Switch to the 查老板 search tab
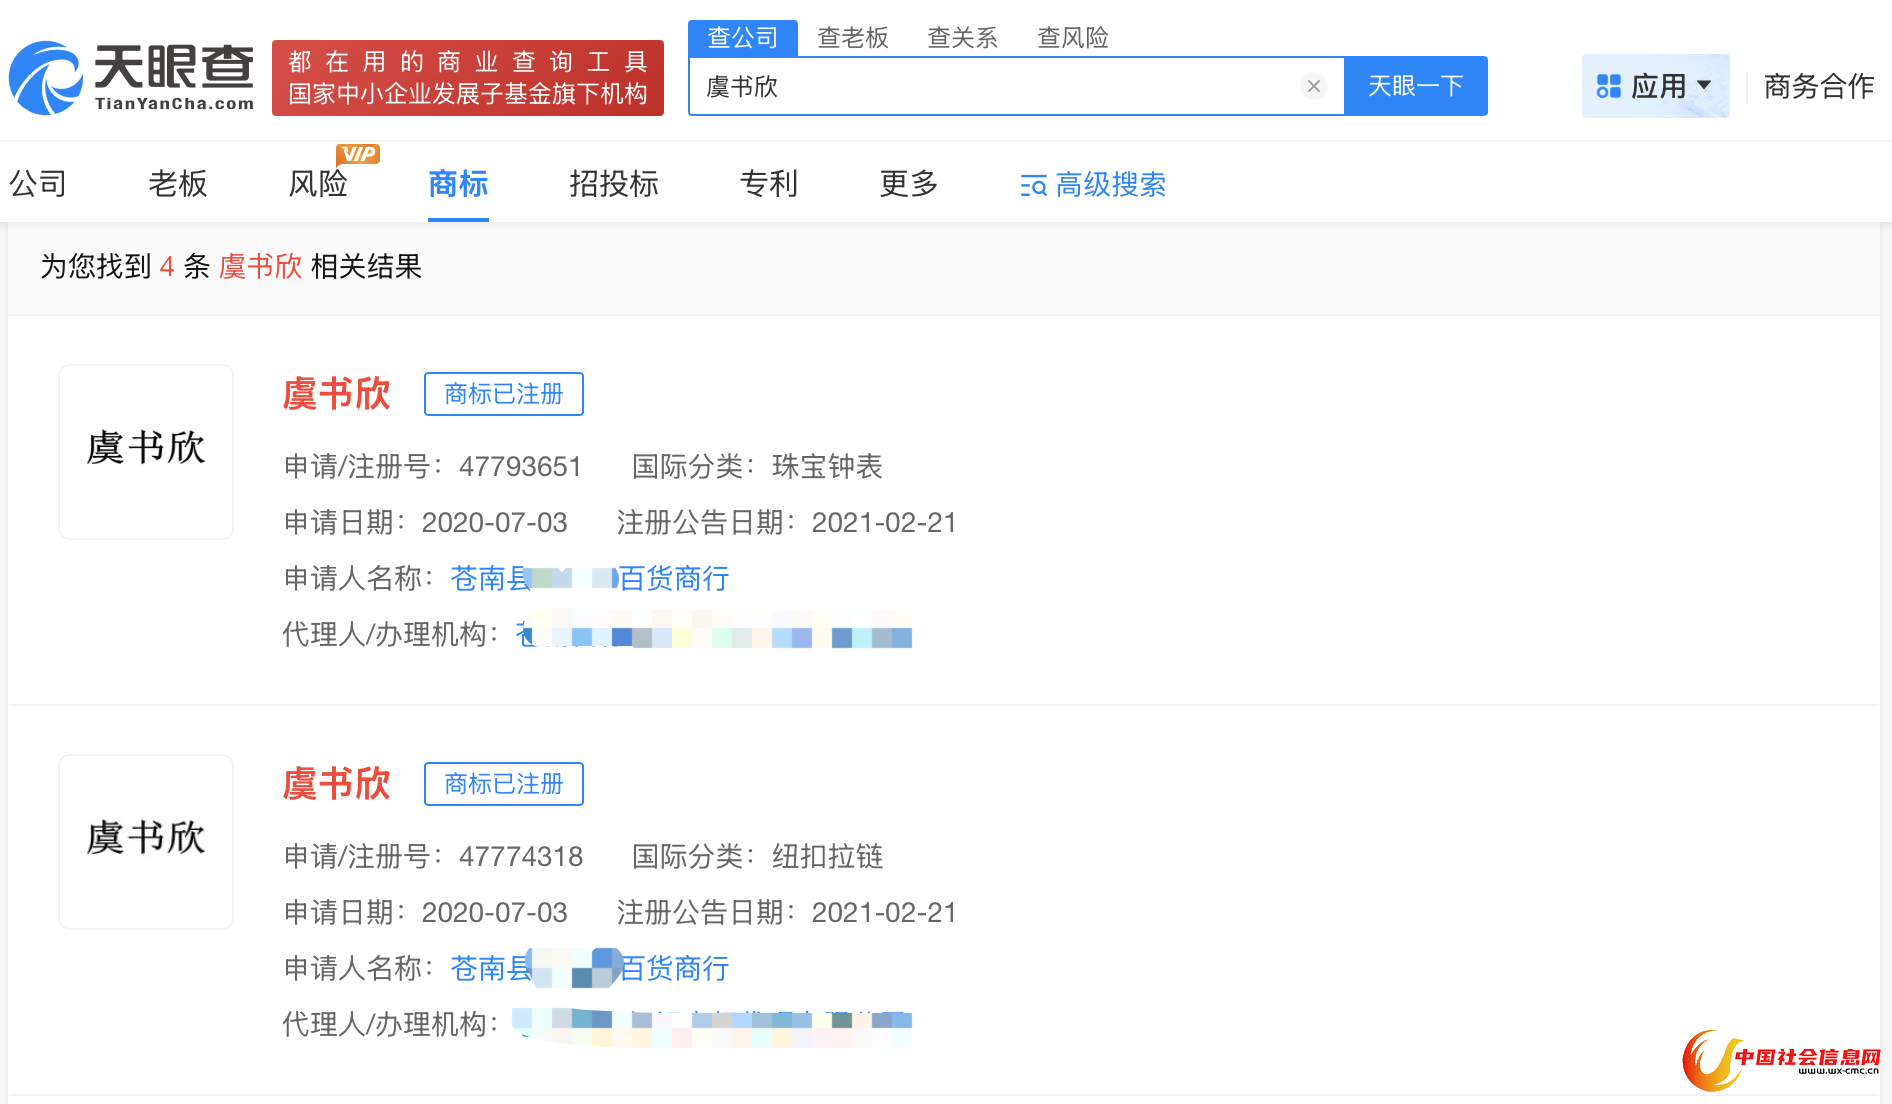1892x1104 pixels. tap(852, 38)
